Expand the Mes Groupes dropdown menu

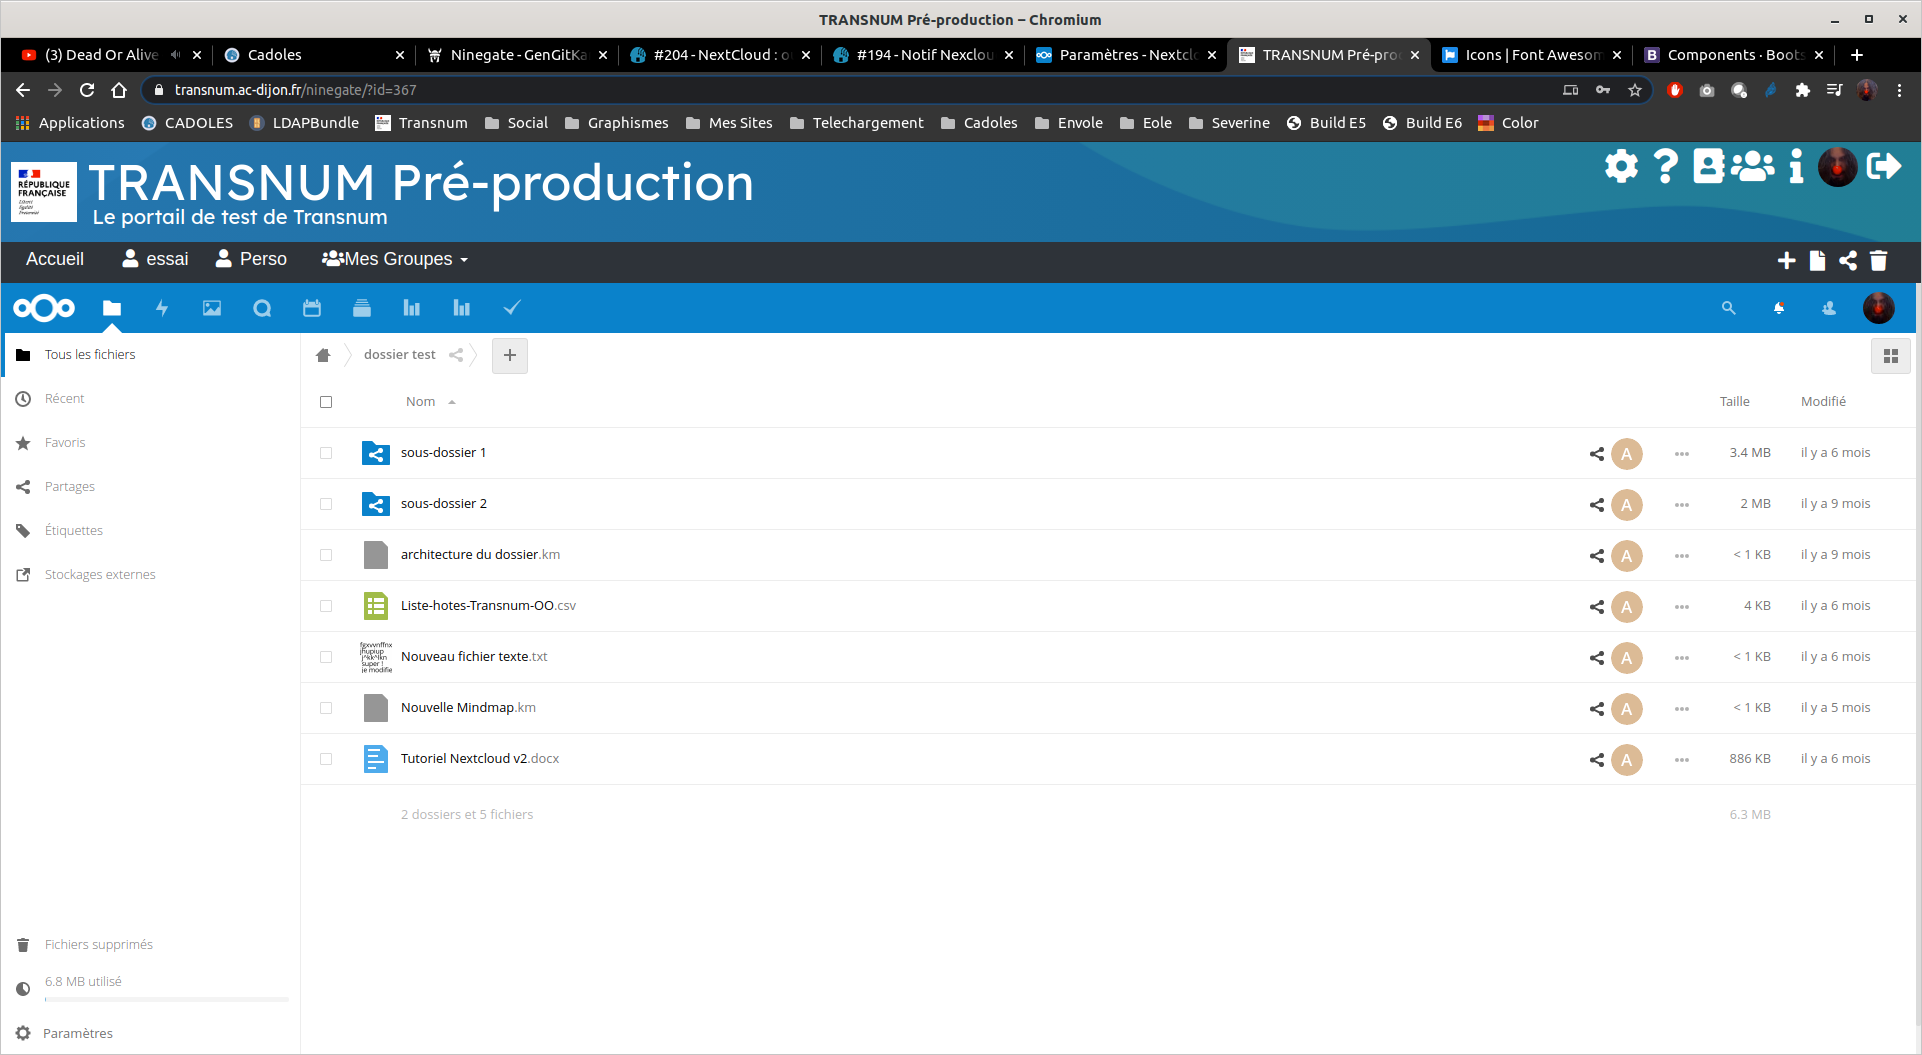(395, 259)
